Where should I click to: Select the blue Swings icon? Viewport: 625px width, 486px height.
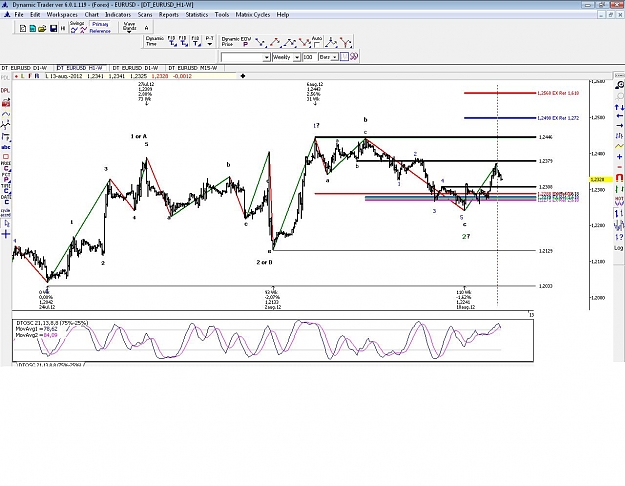(74, 30)
